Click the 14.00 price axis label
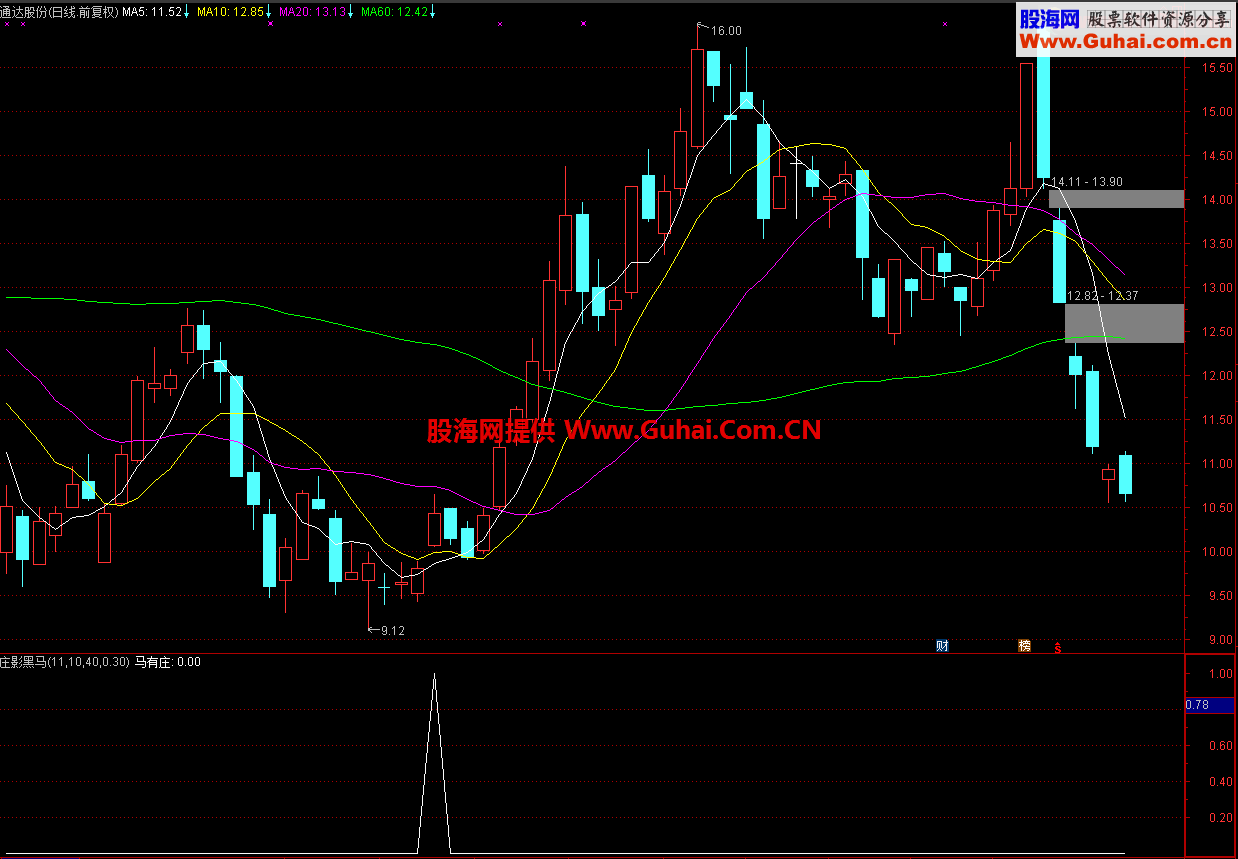 click(1217, 200)
